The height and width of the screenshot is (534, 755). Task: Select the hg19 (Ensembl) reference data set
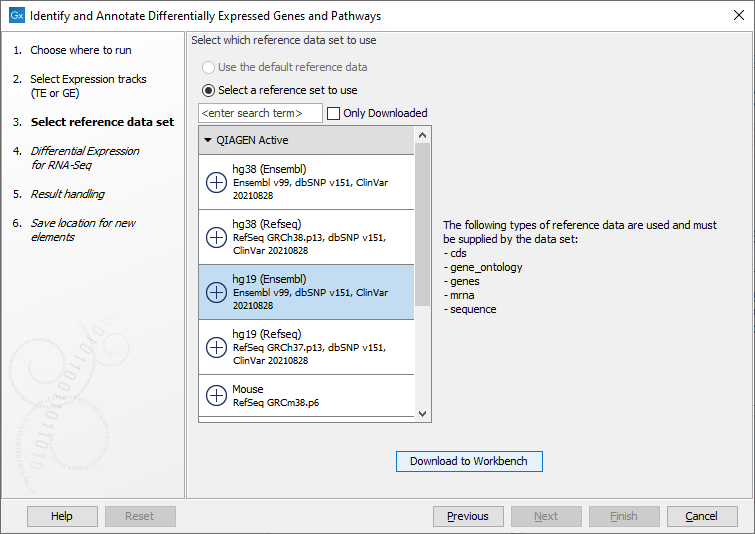[x=306, y=292]
